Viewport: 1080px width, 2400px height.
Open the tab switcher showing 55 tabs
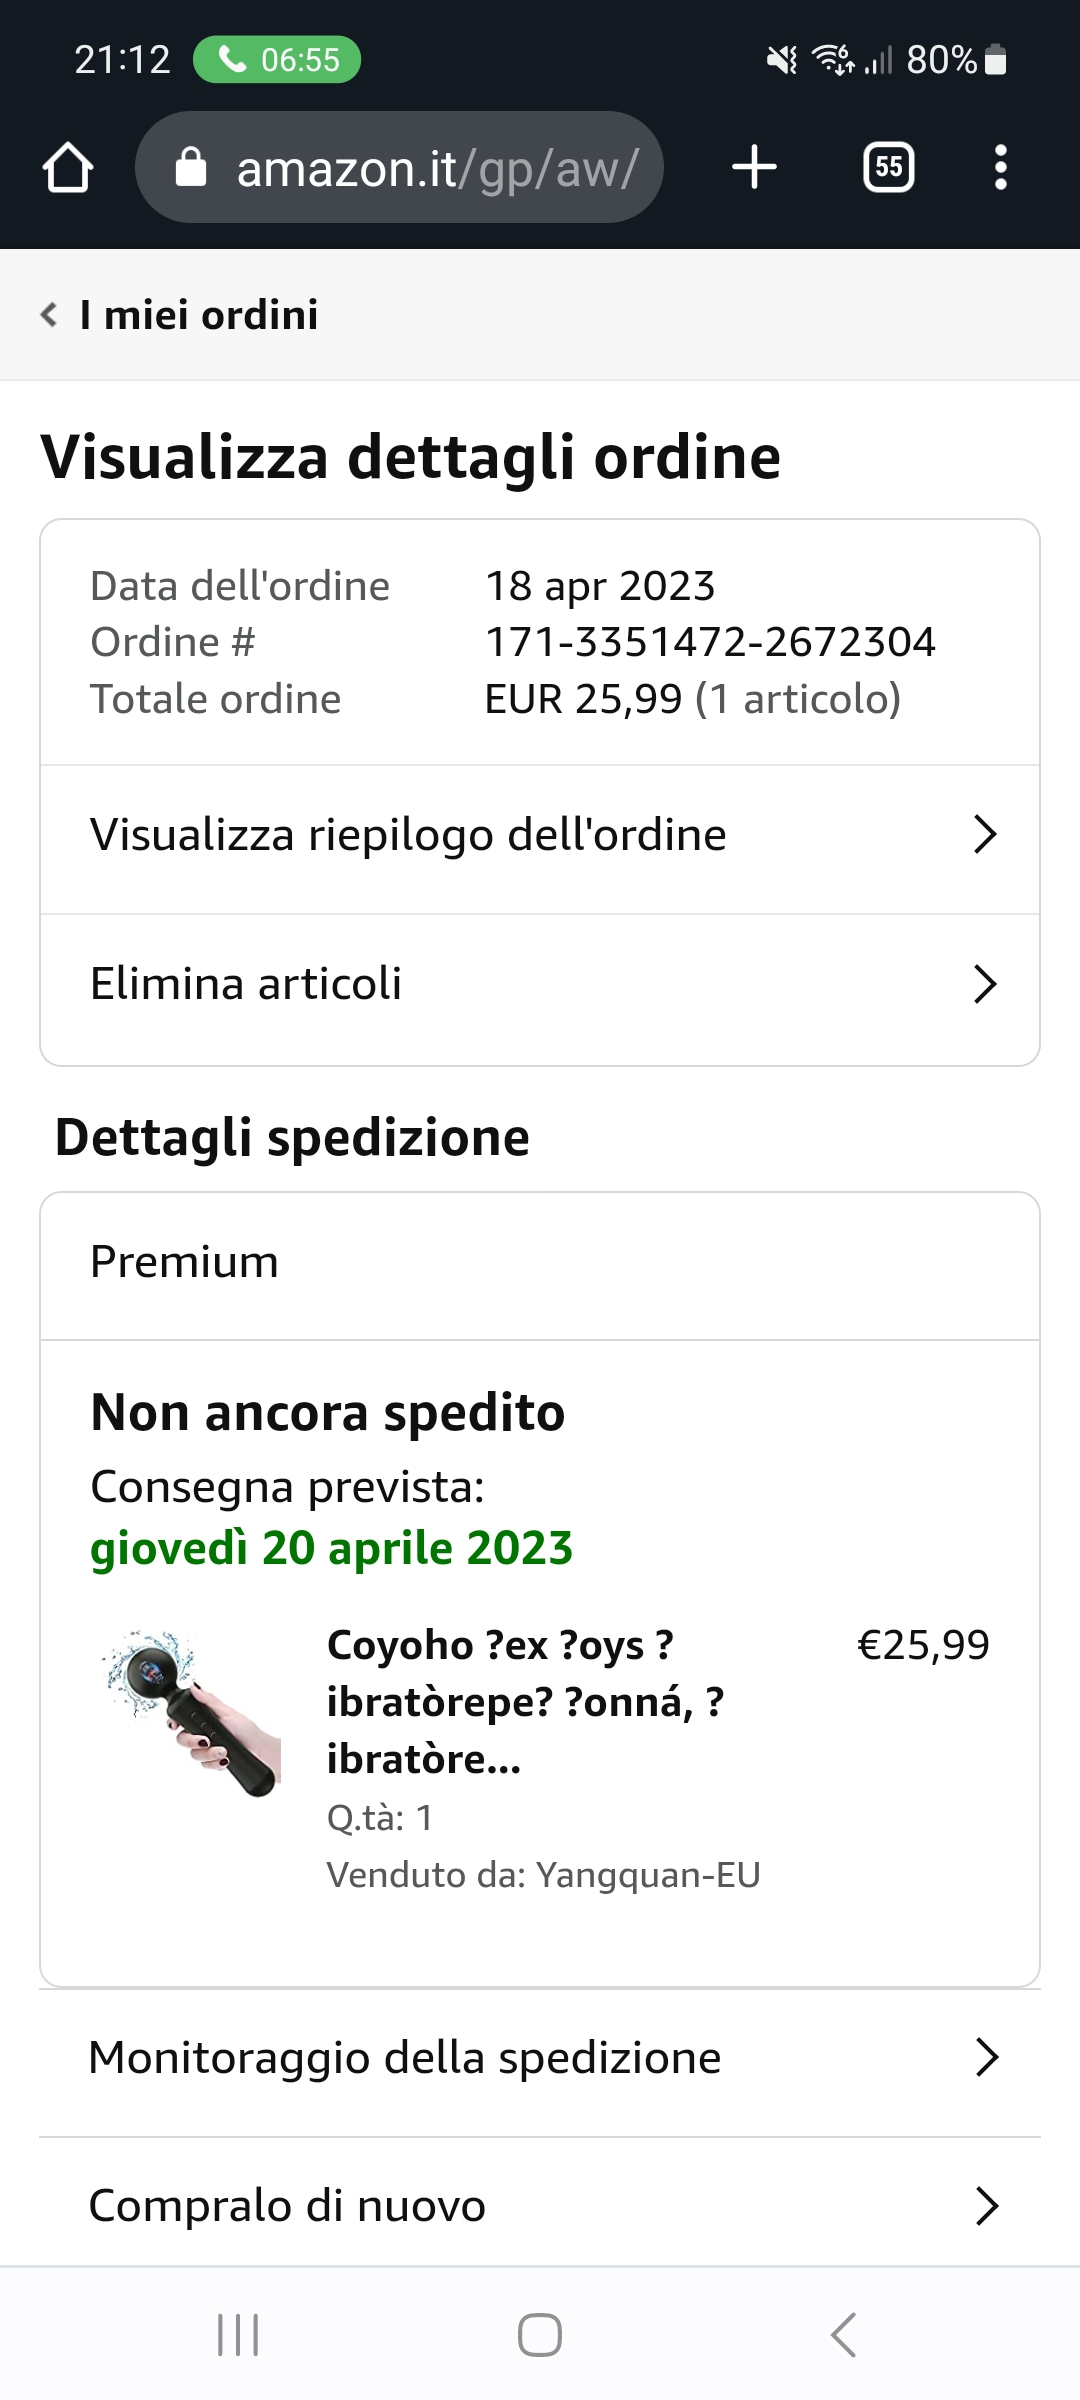click(x=888, y=167)
